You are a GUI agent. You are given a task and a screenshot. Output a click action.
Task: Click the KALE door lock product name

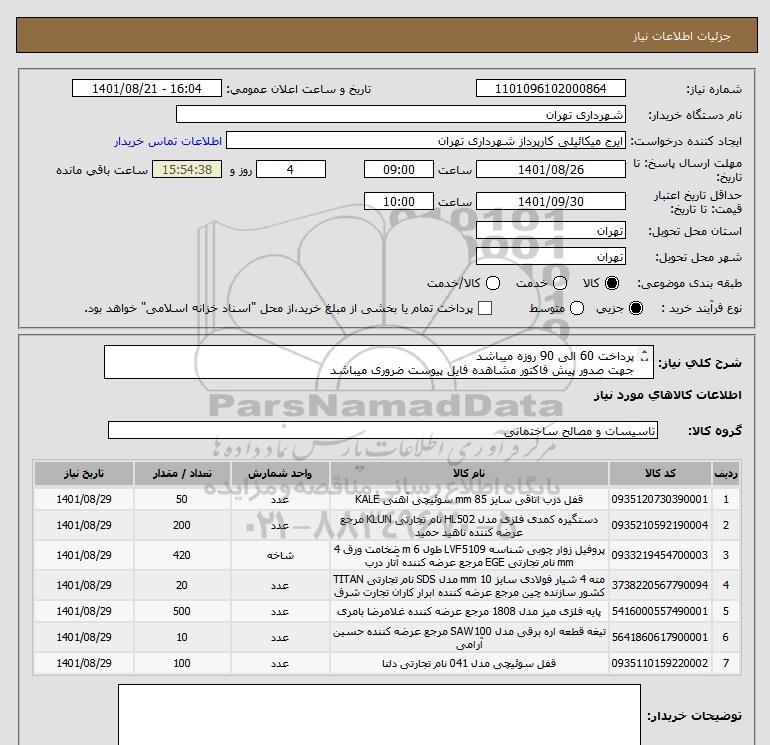tap(469, 499)
